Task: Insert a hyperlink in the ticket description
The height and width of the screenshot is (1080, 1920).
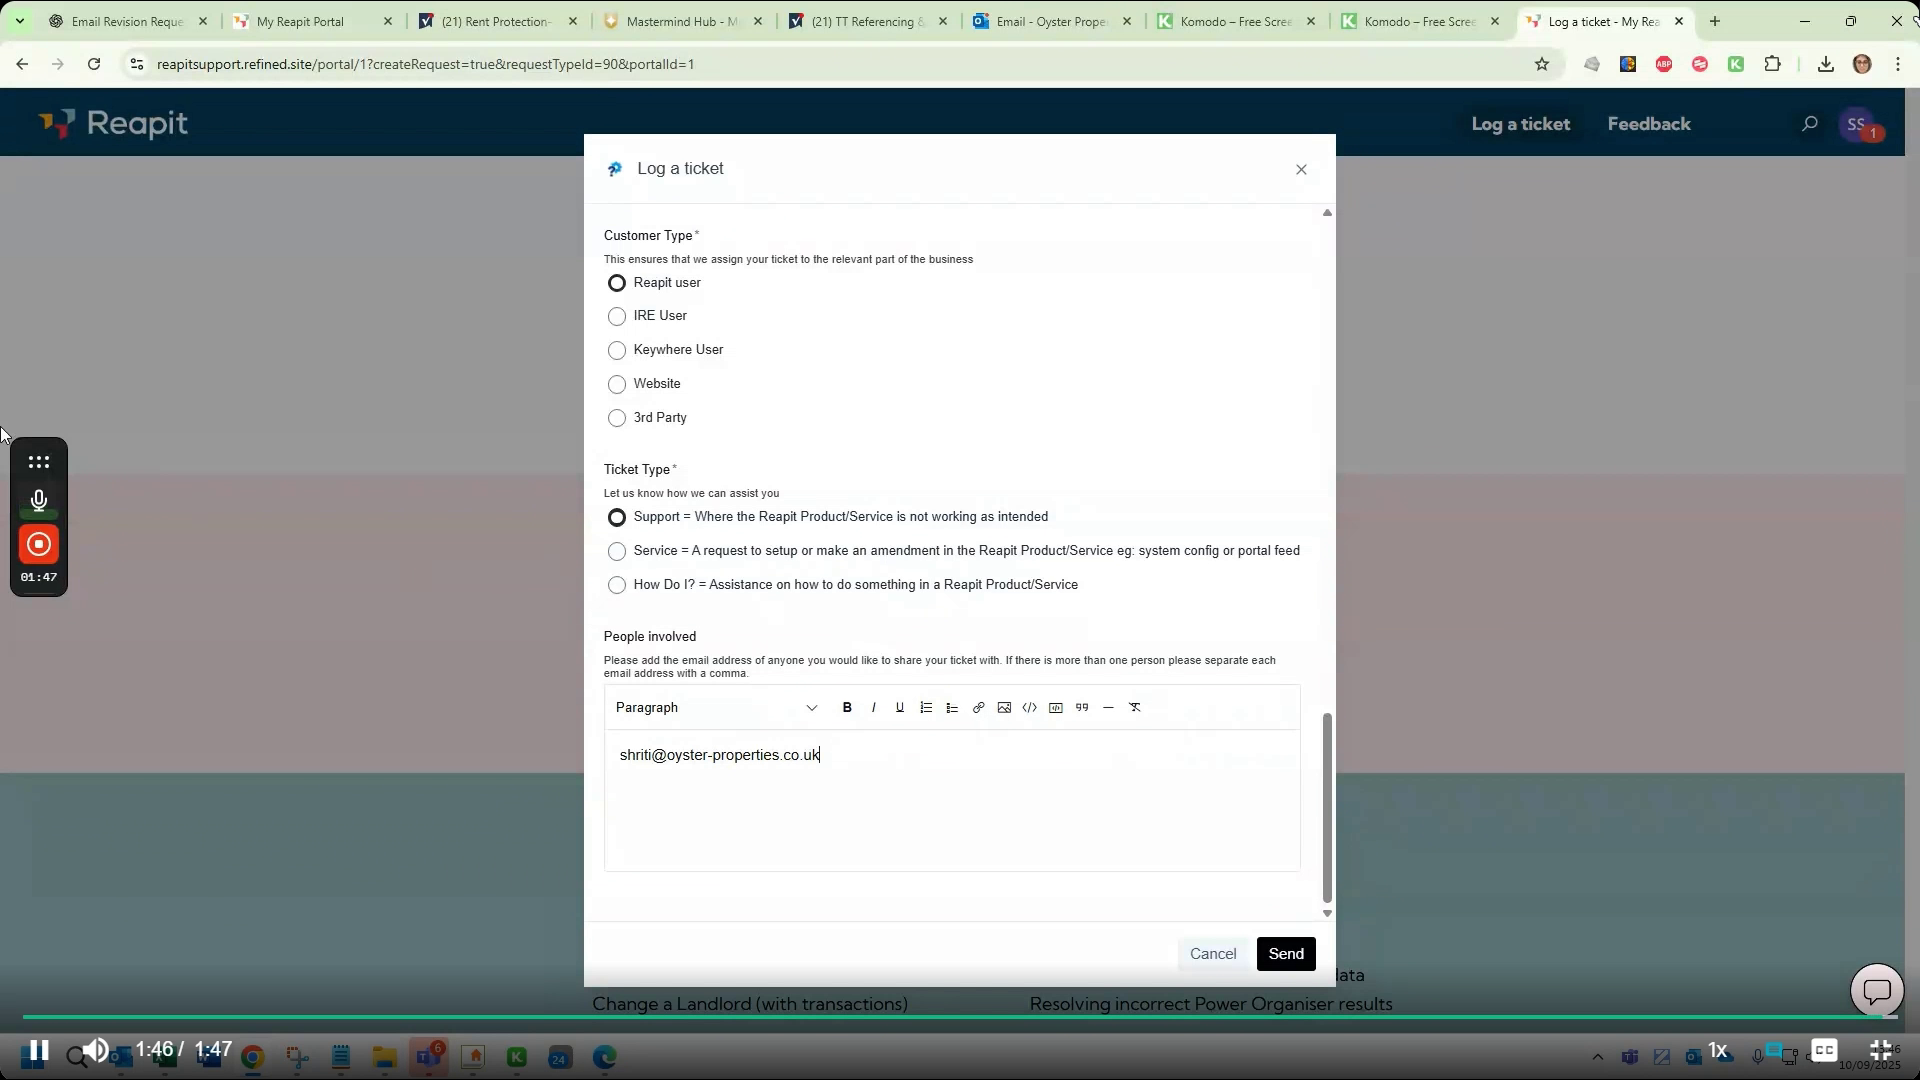Action: [x=978, y=707]
